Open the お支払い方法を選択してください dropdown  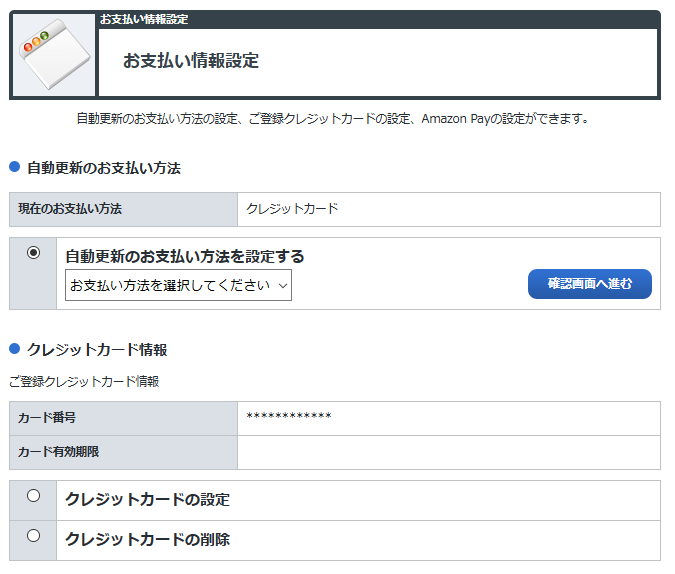178,285
